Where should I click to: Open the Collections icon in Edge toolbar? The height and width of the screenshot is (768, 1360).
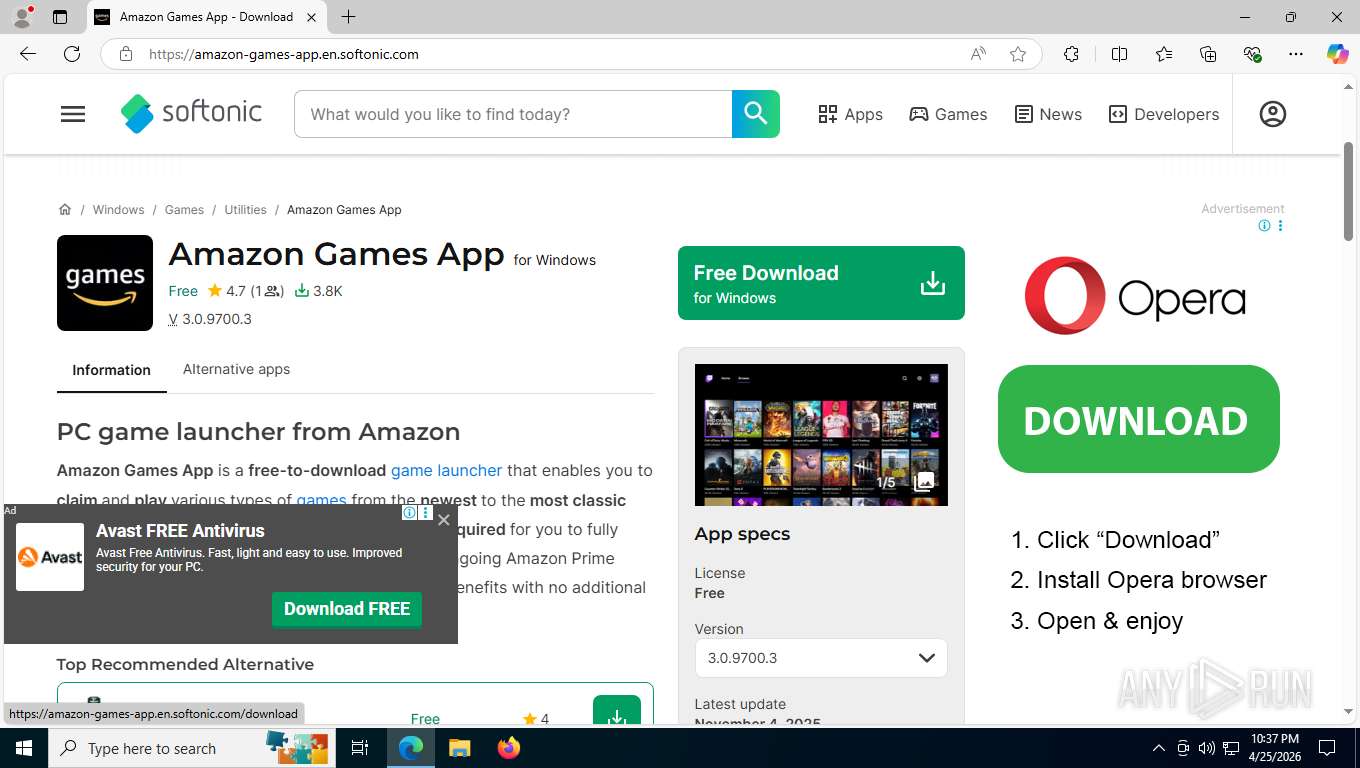pyautogui.click(x=1208, y=54)
